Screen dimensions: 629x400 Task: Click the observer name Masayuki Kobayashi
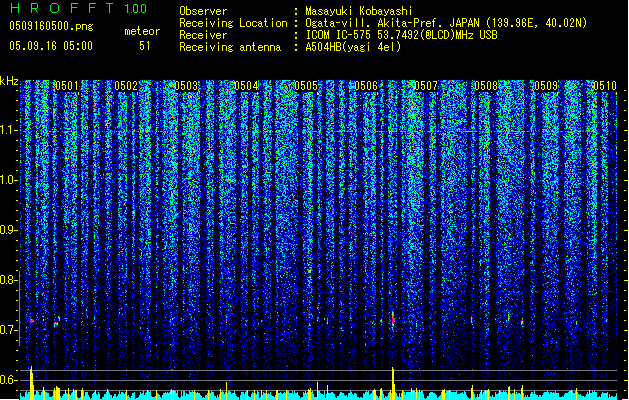(359, 11)
